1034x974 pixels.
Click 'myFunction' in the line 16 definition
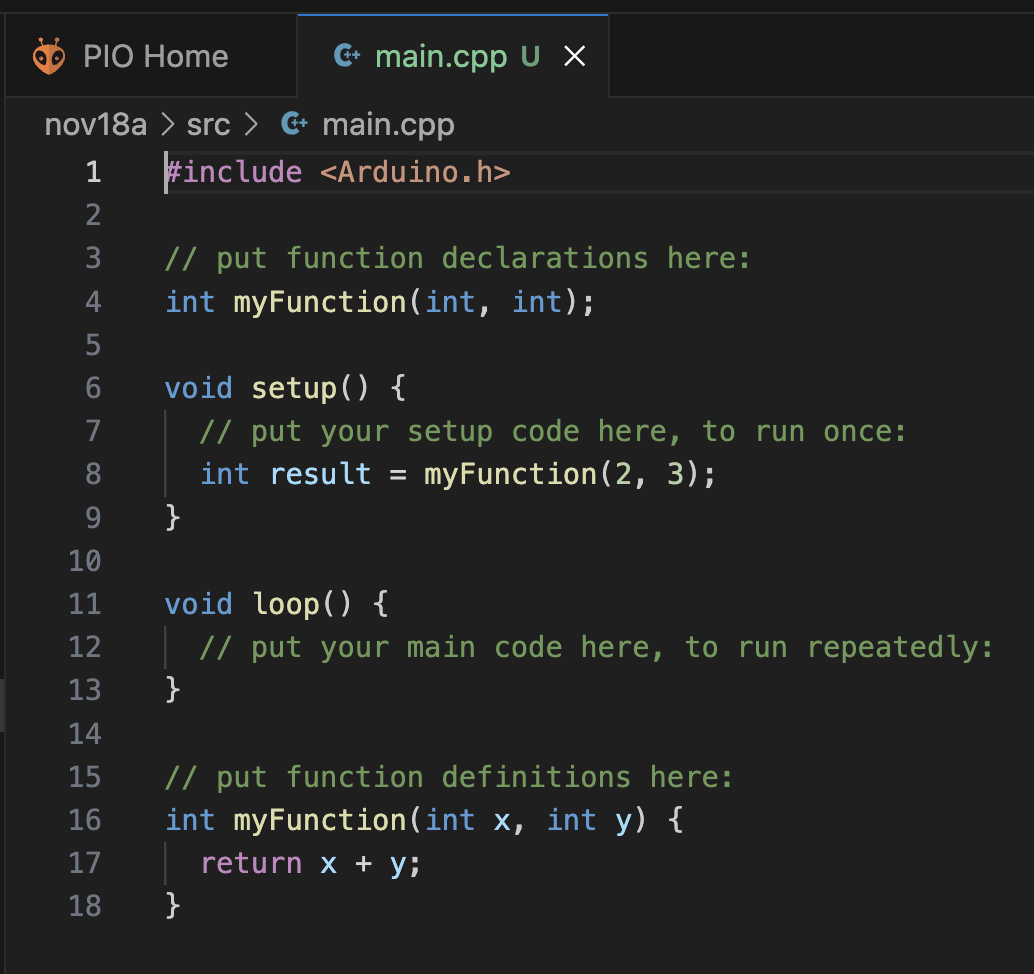(320, 820)
